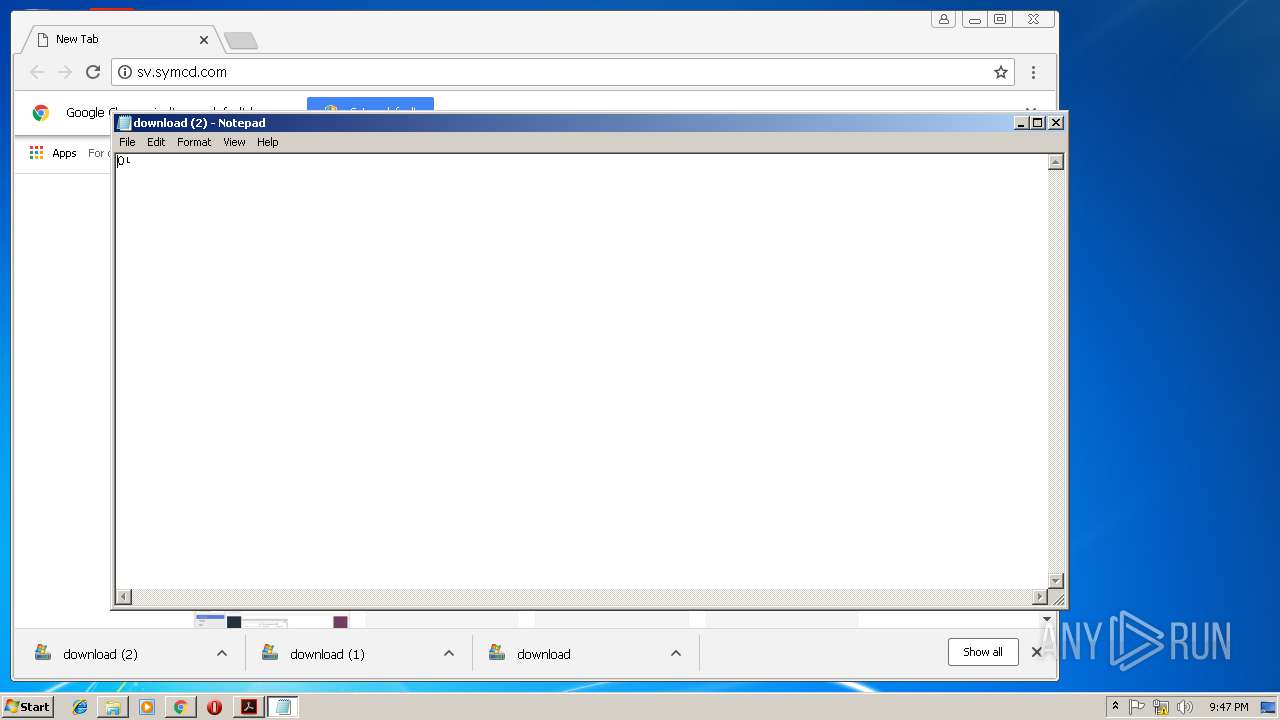1280x720 pixels.
Task: Open File Explorer from taskbar
Action: coord(113,707)
